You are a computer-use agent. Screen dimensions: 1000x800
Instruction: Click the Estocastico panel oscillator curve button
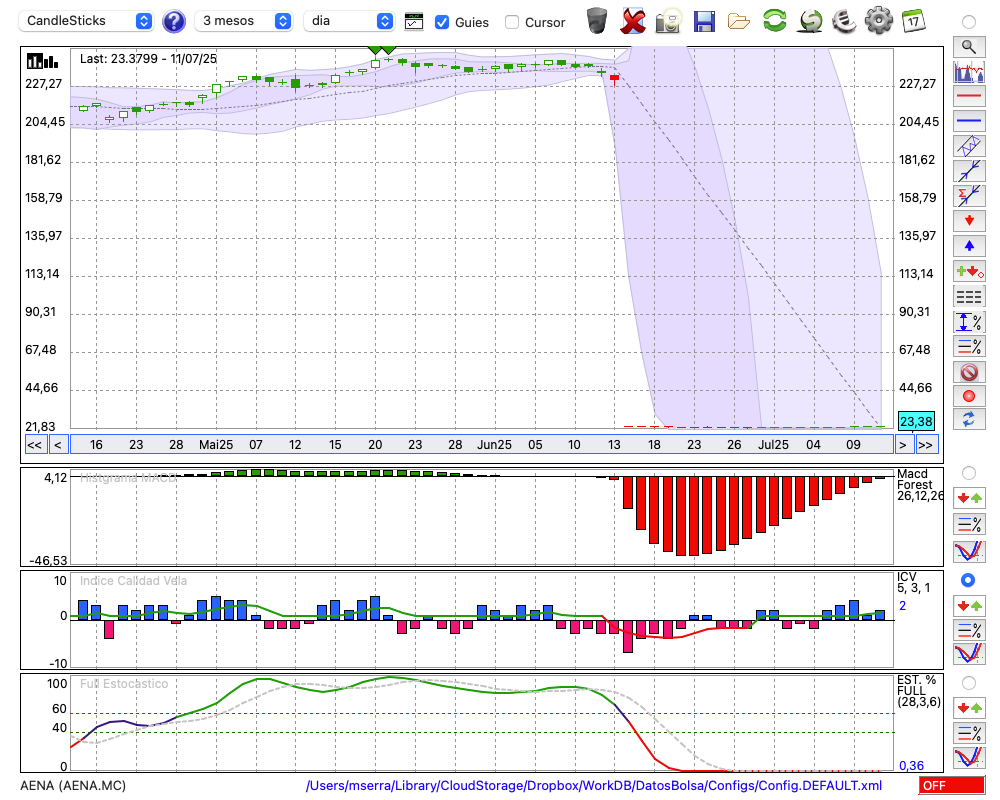(x=969, y=757)
